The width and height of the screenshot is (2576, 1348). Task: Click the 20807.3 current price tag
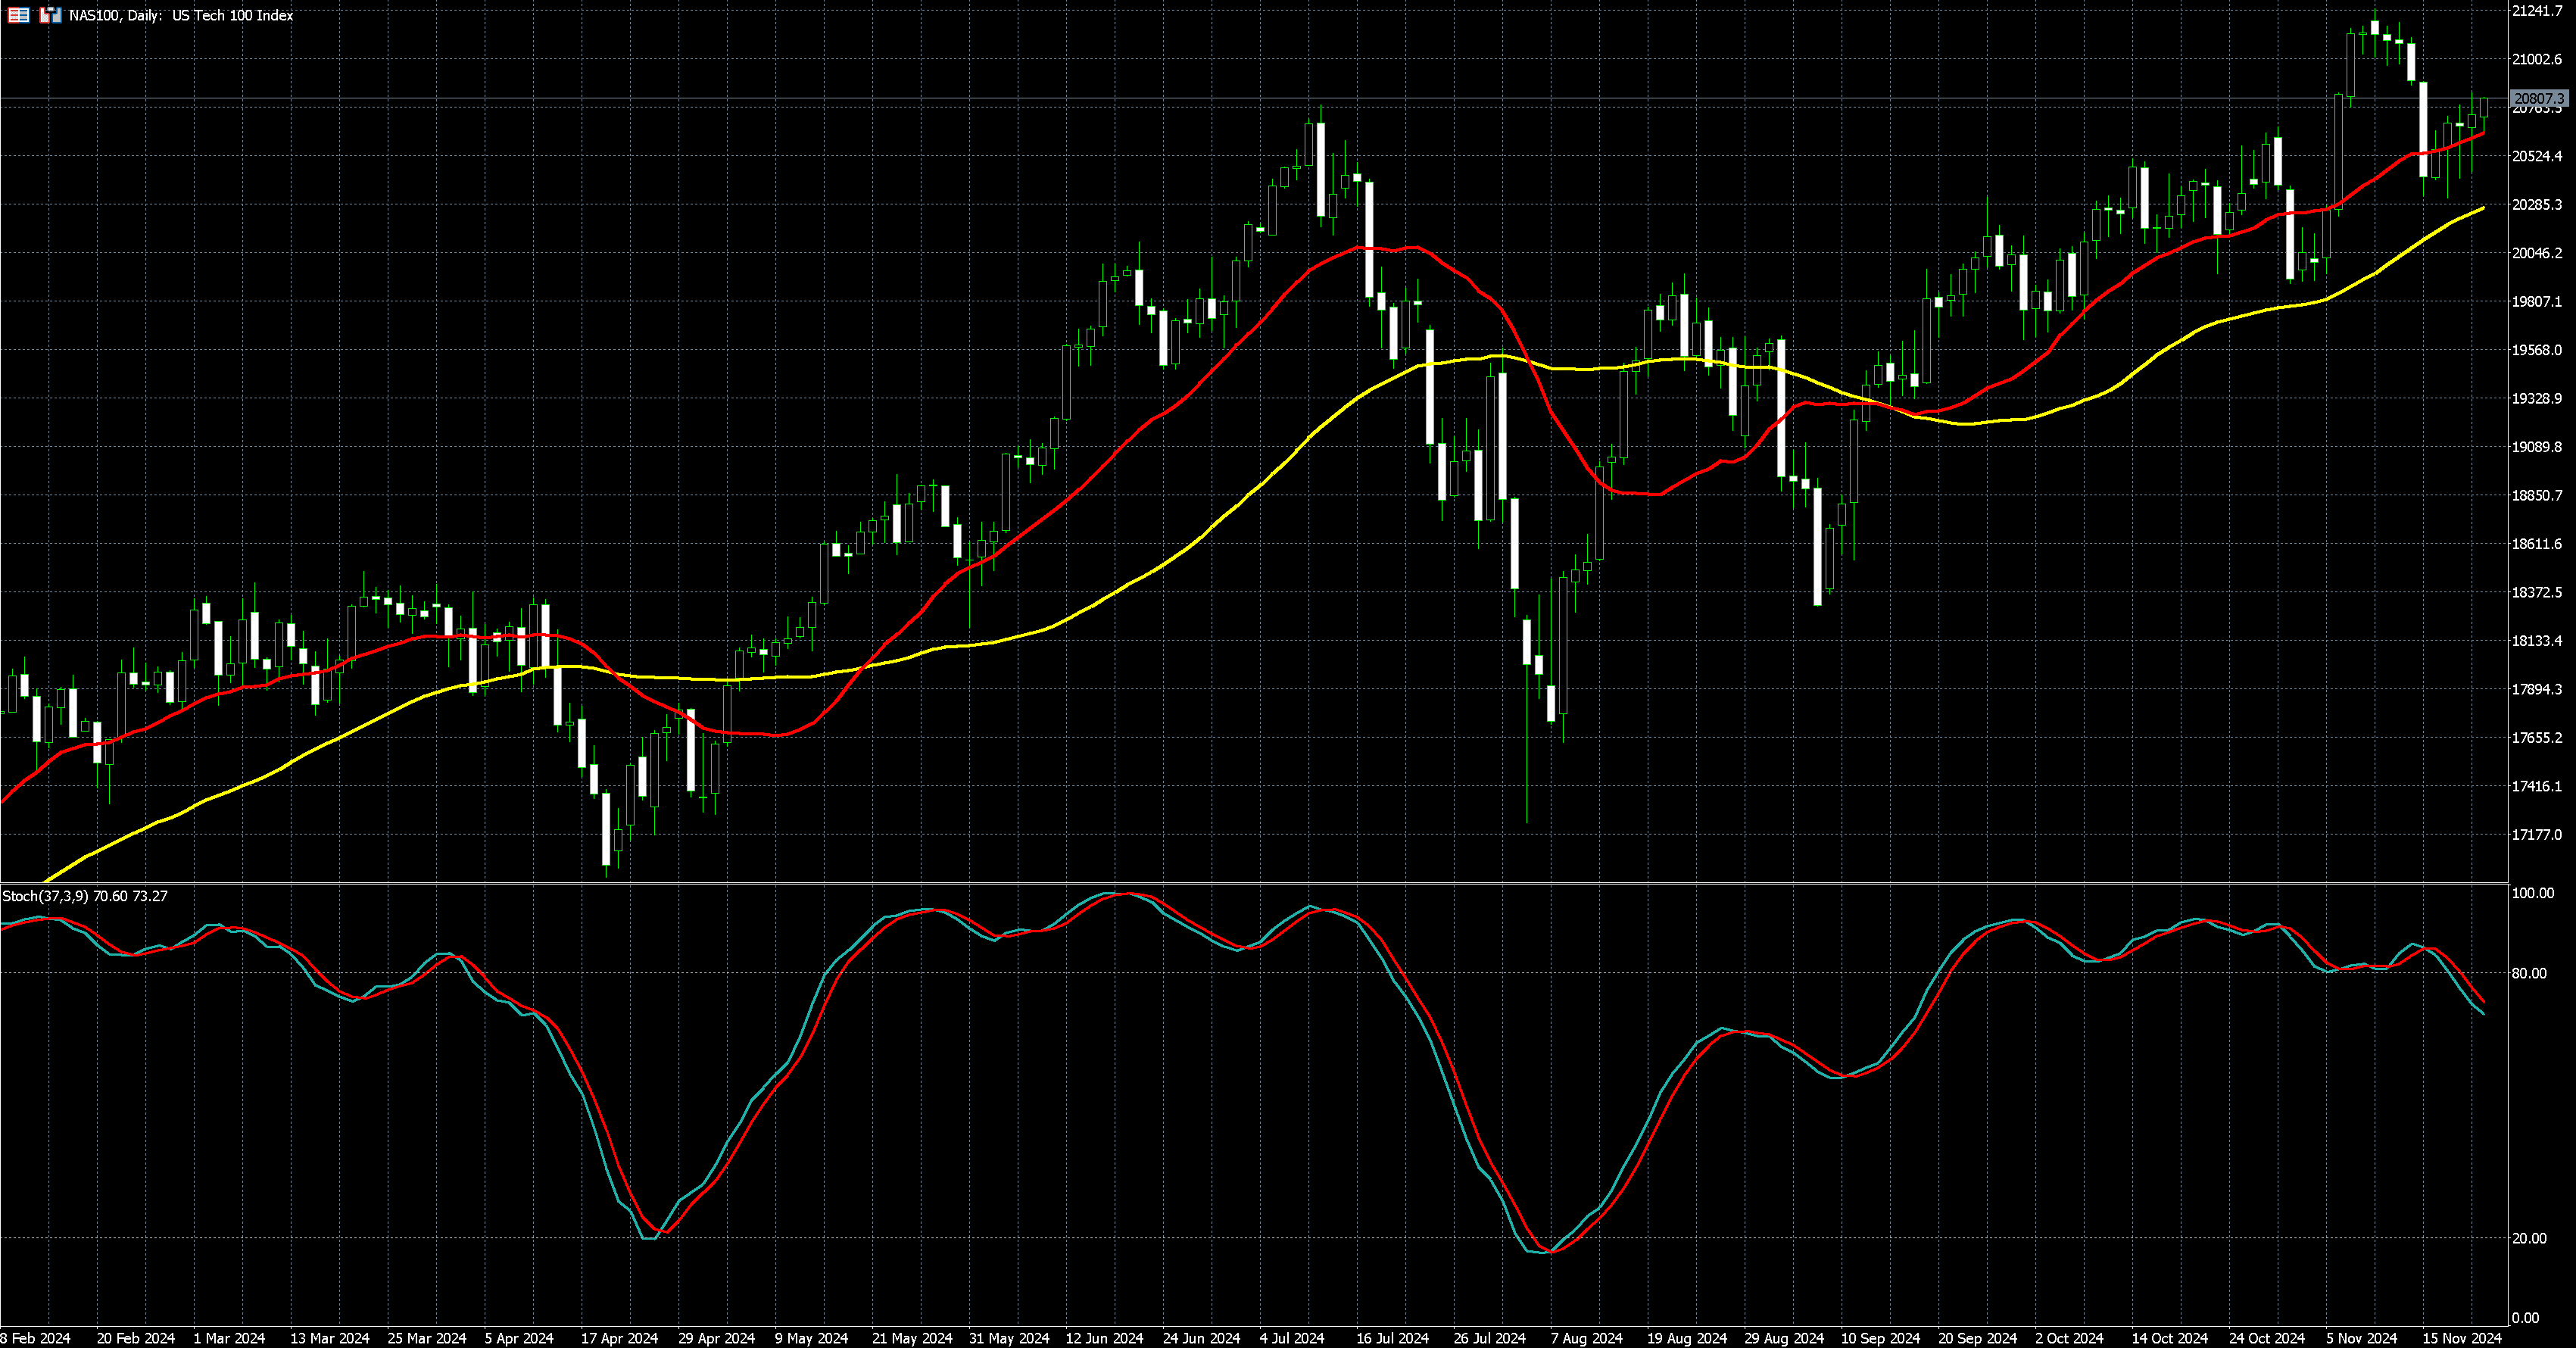(2539, 99)
